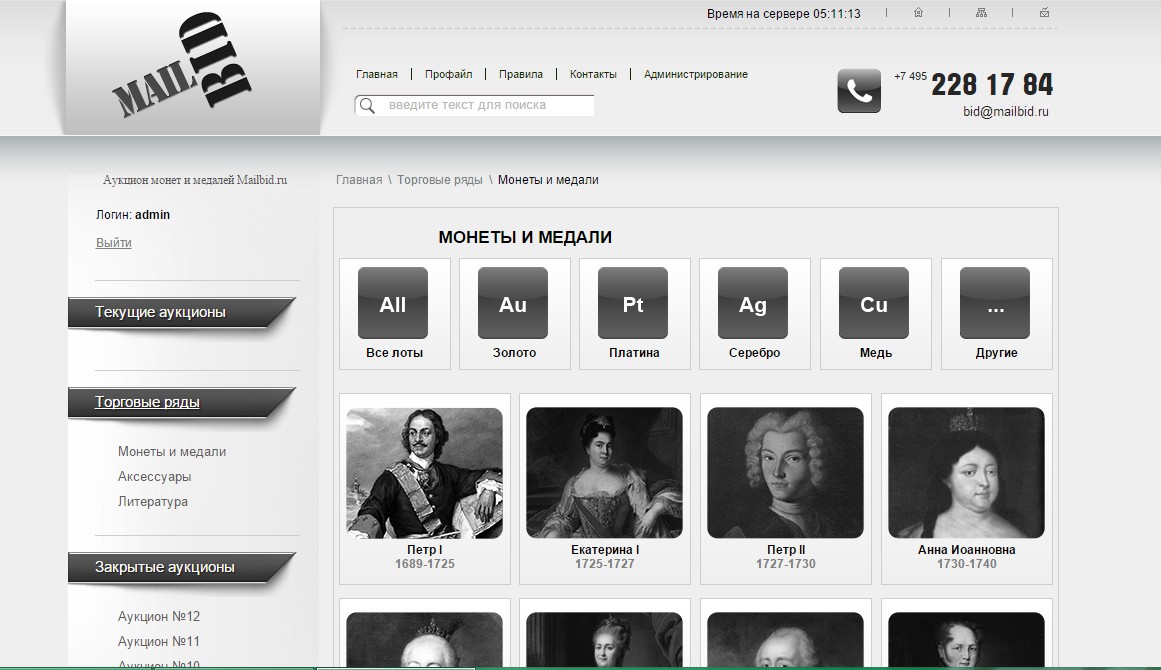The width and height of the screenshot is (1161, 670).
Task: Click the Медь caption
Action: [x=875, y=353]
